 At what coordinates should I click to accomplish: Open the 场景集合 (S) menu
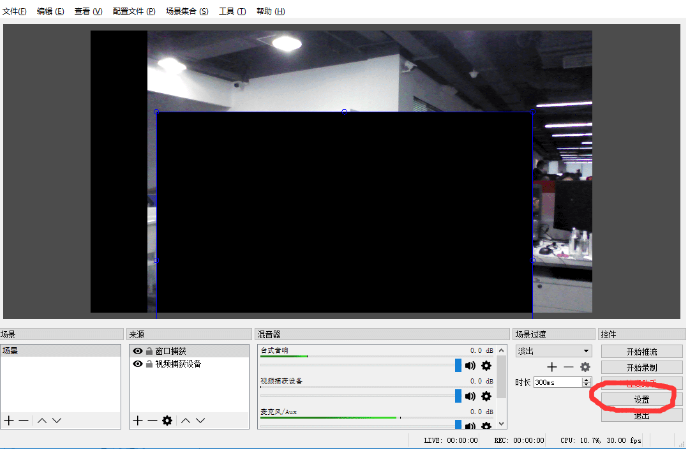coord(187,11)
